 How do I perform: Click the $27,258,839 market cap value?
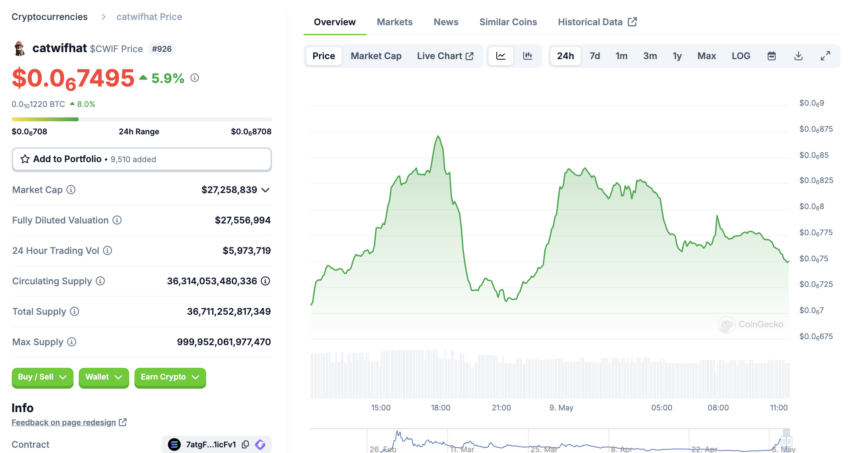(x=229, y=190)
